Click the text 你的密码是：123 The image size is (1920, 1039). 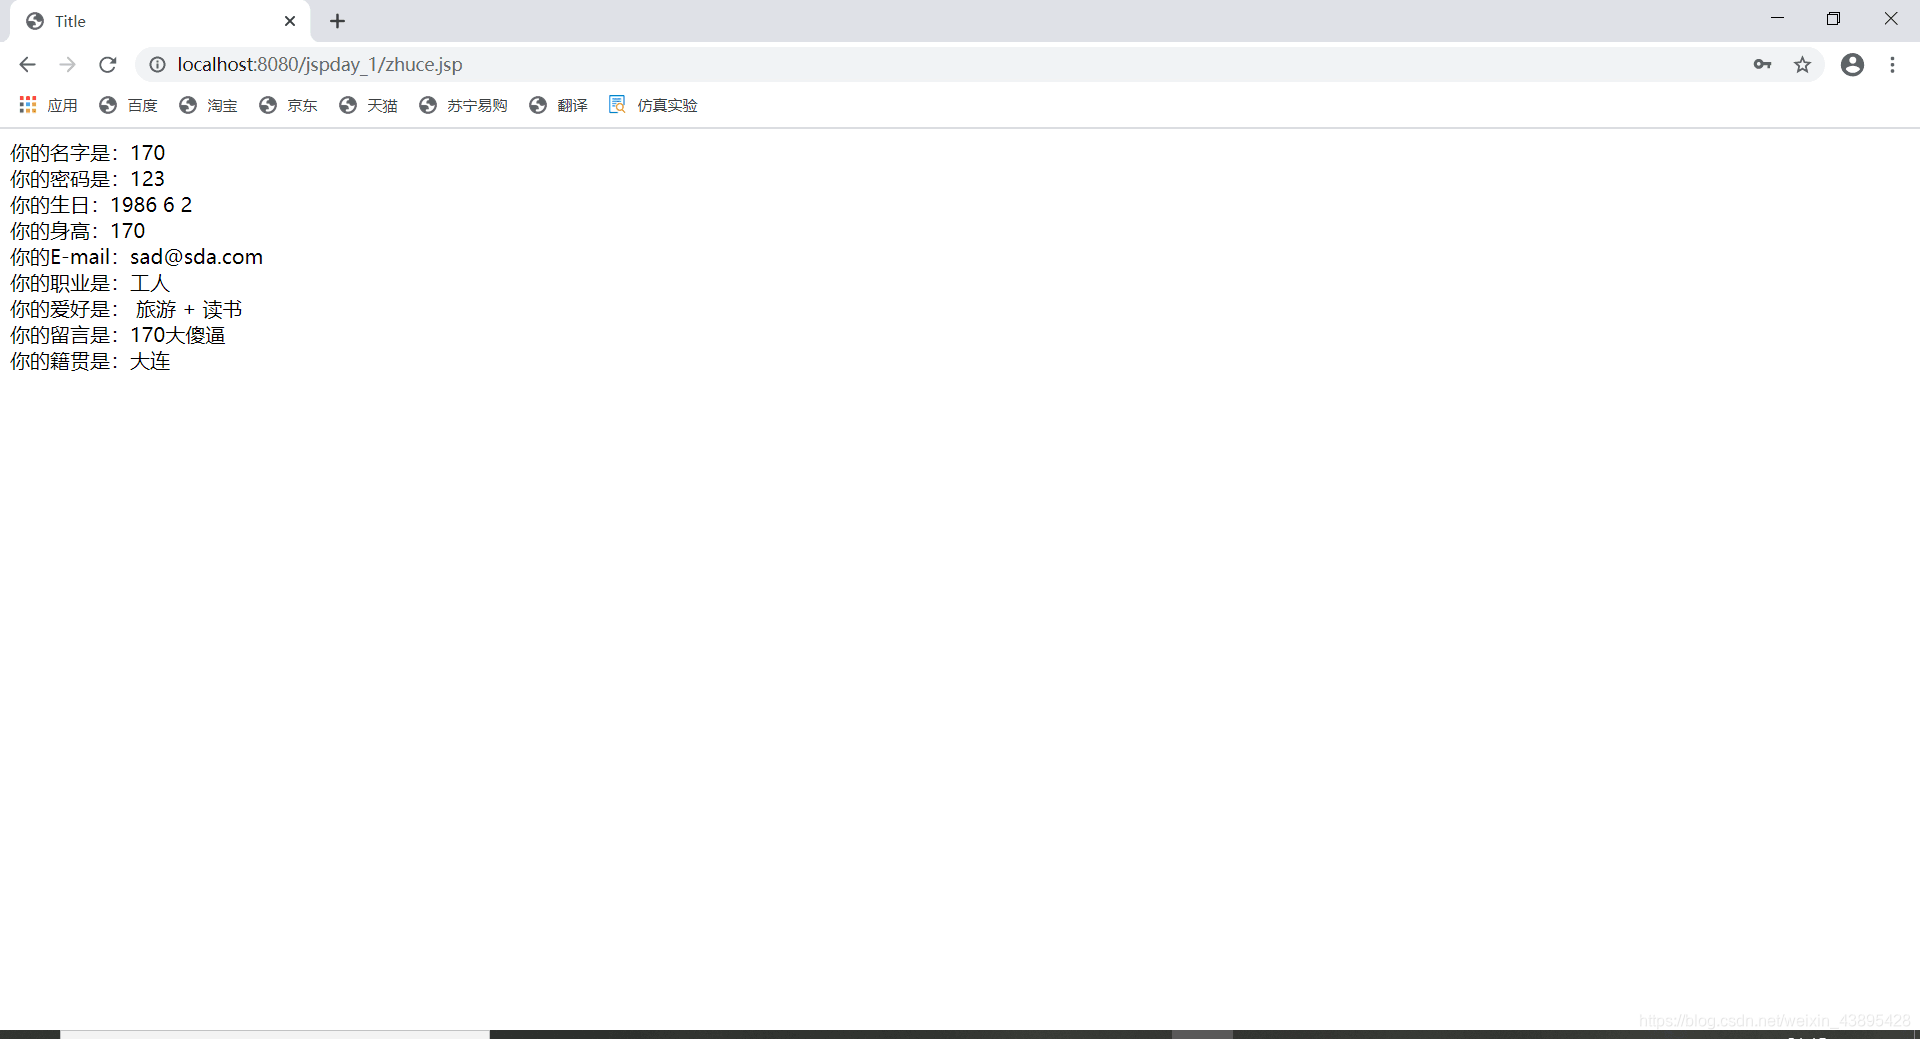pos(88,179)
